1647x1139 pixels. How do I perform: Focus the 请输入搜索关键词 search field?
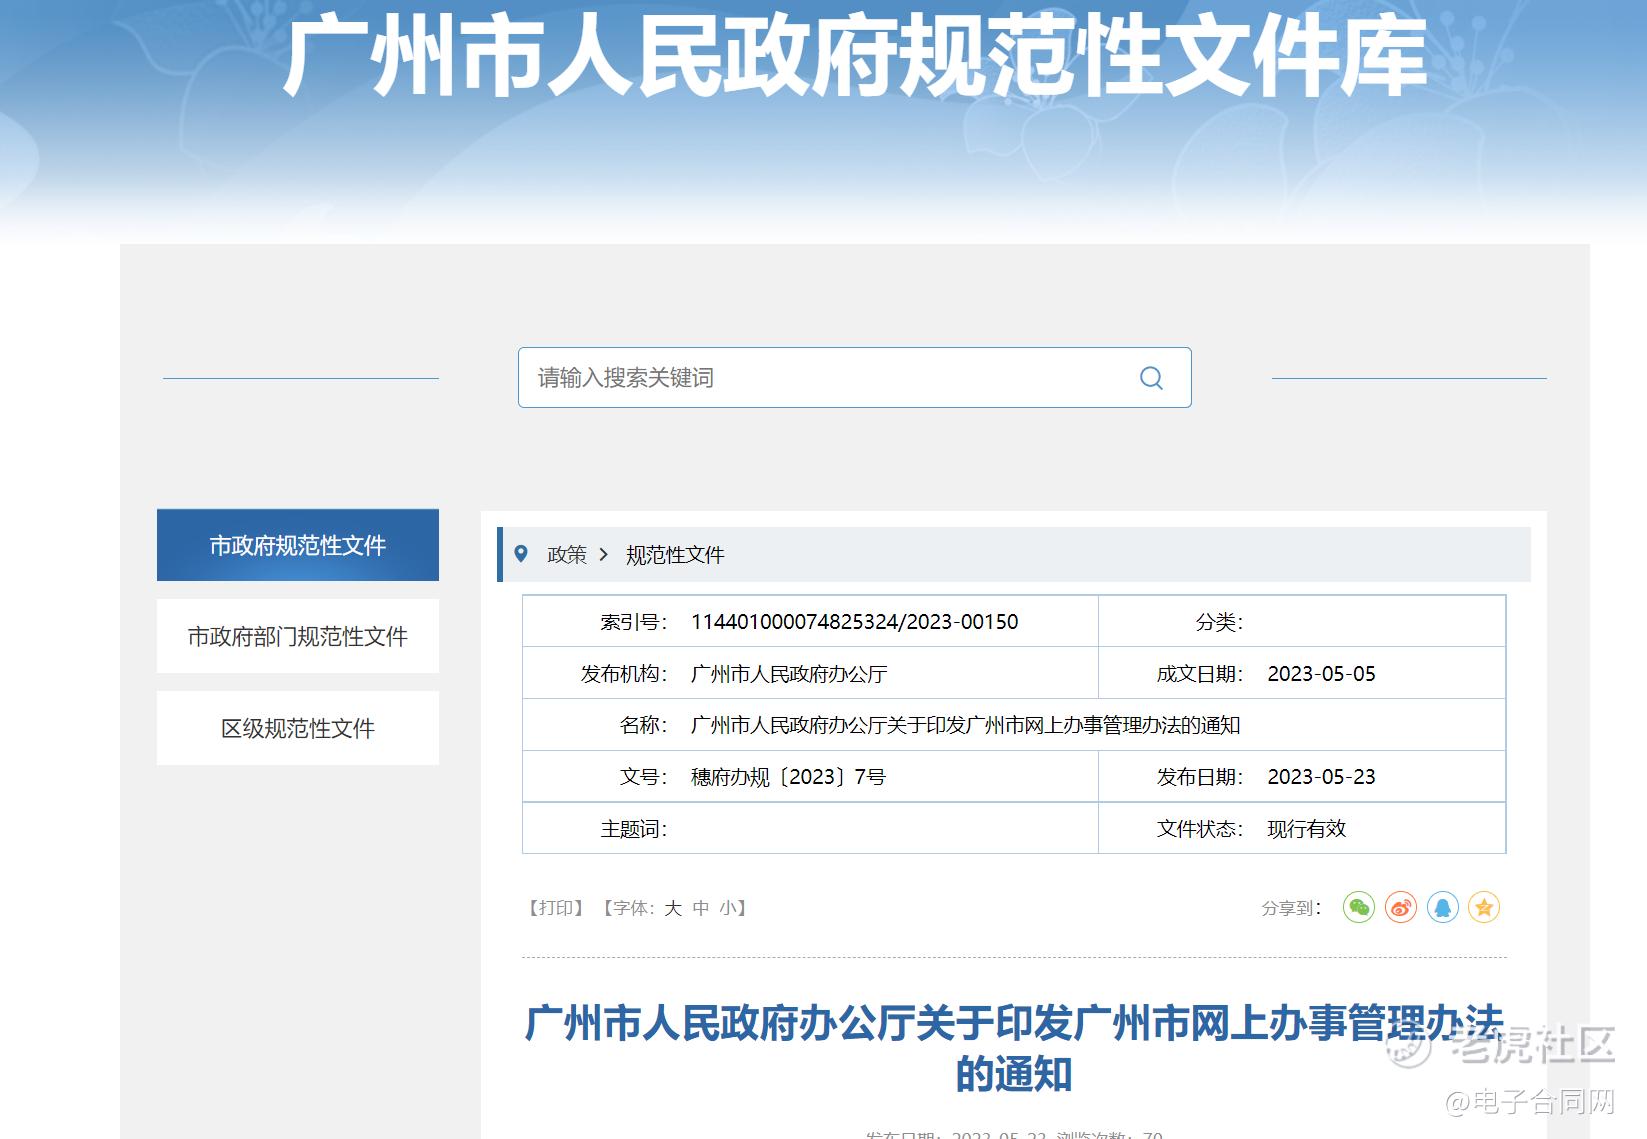(854, 377)
